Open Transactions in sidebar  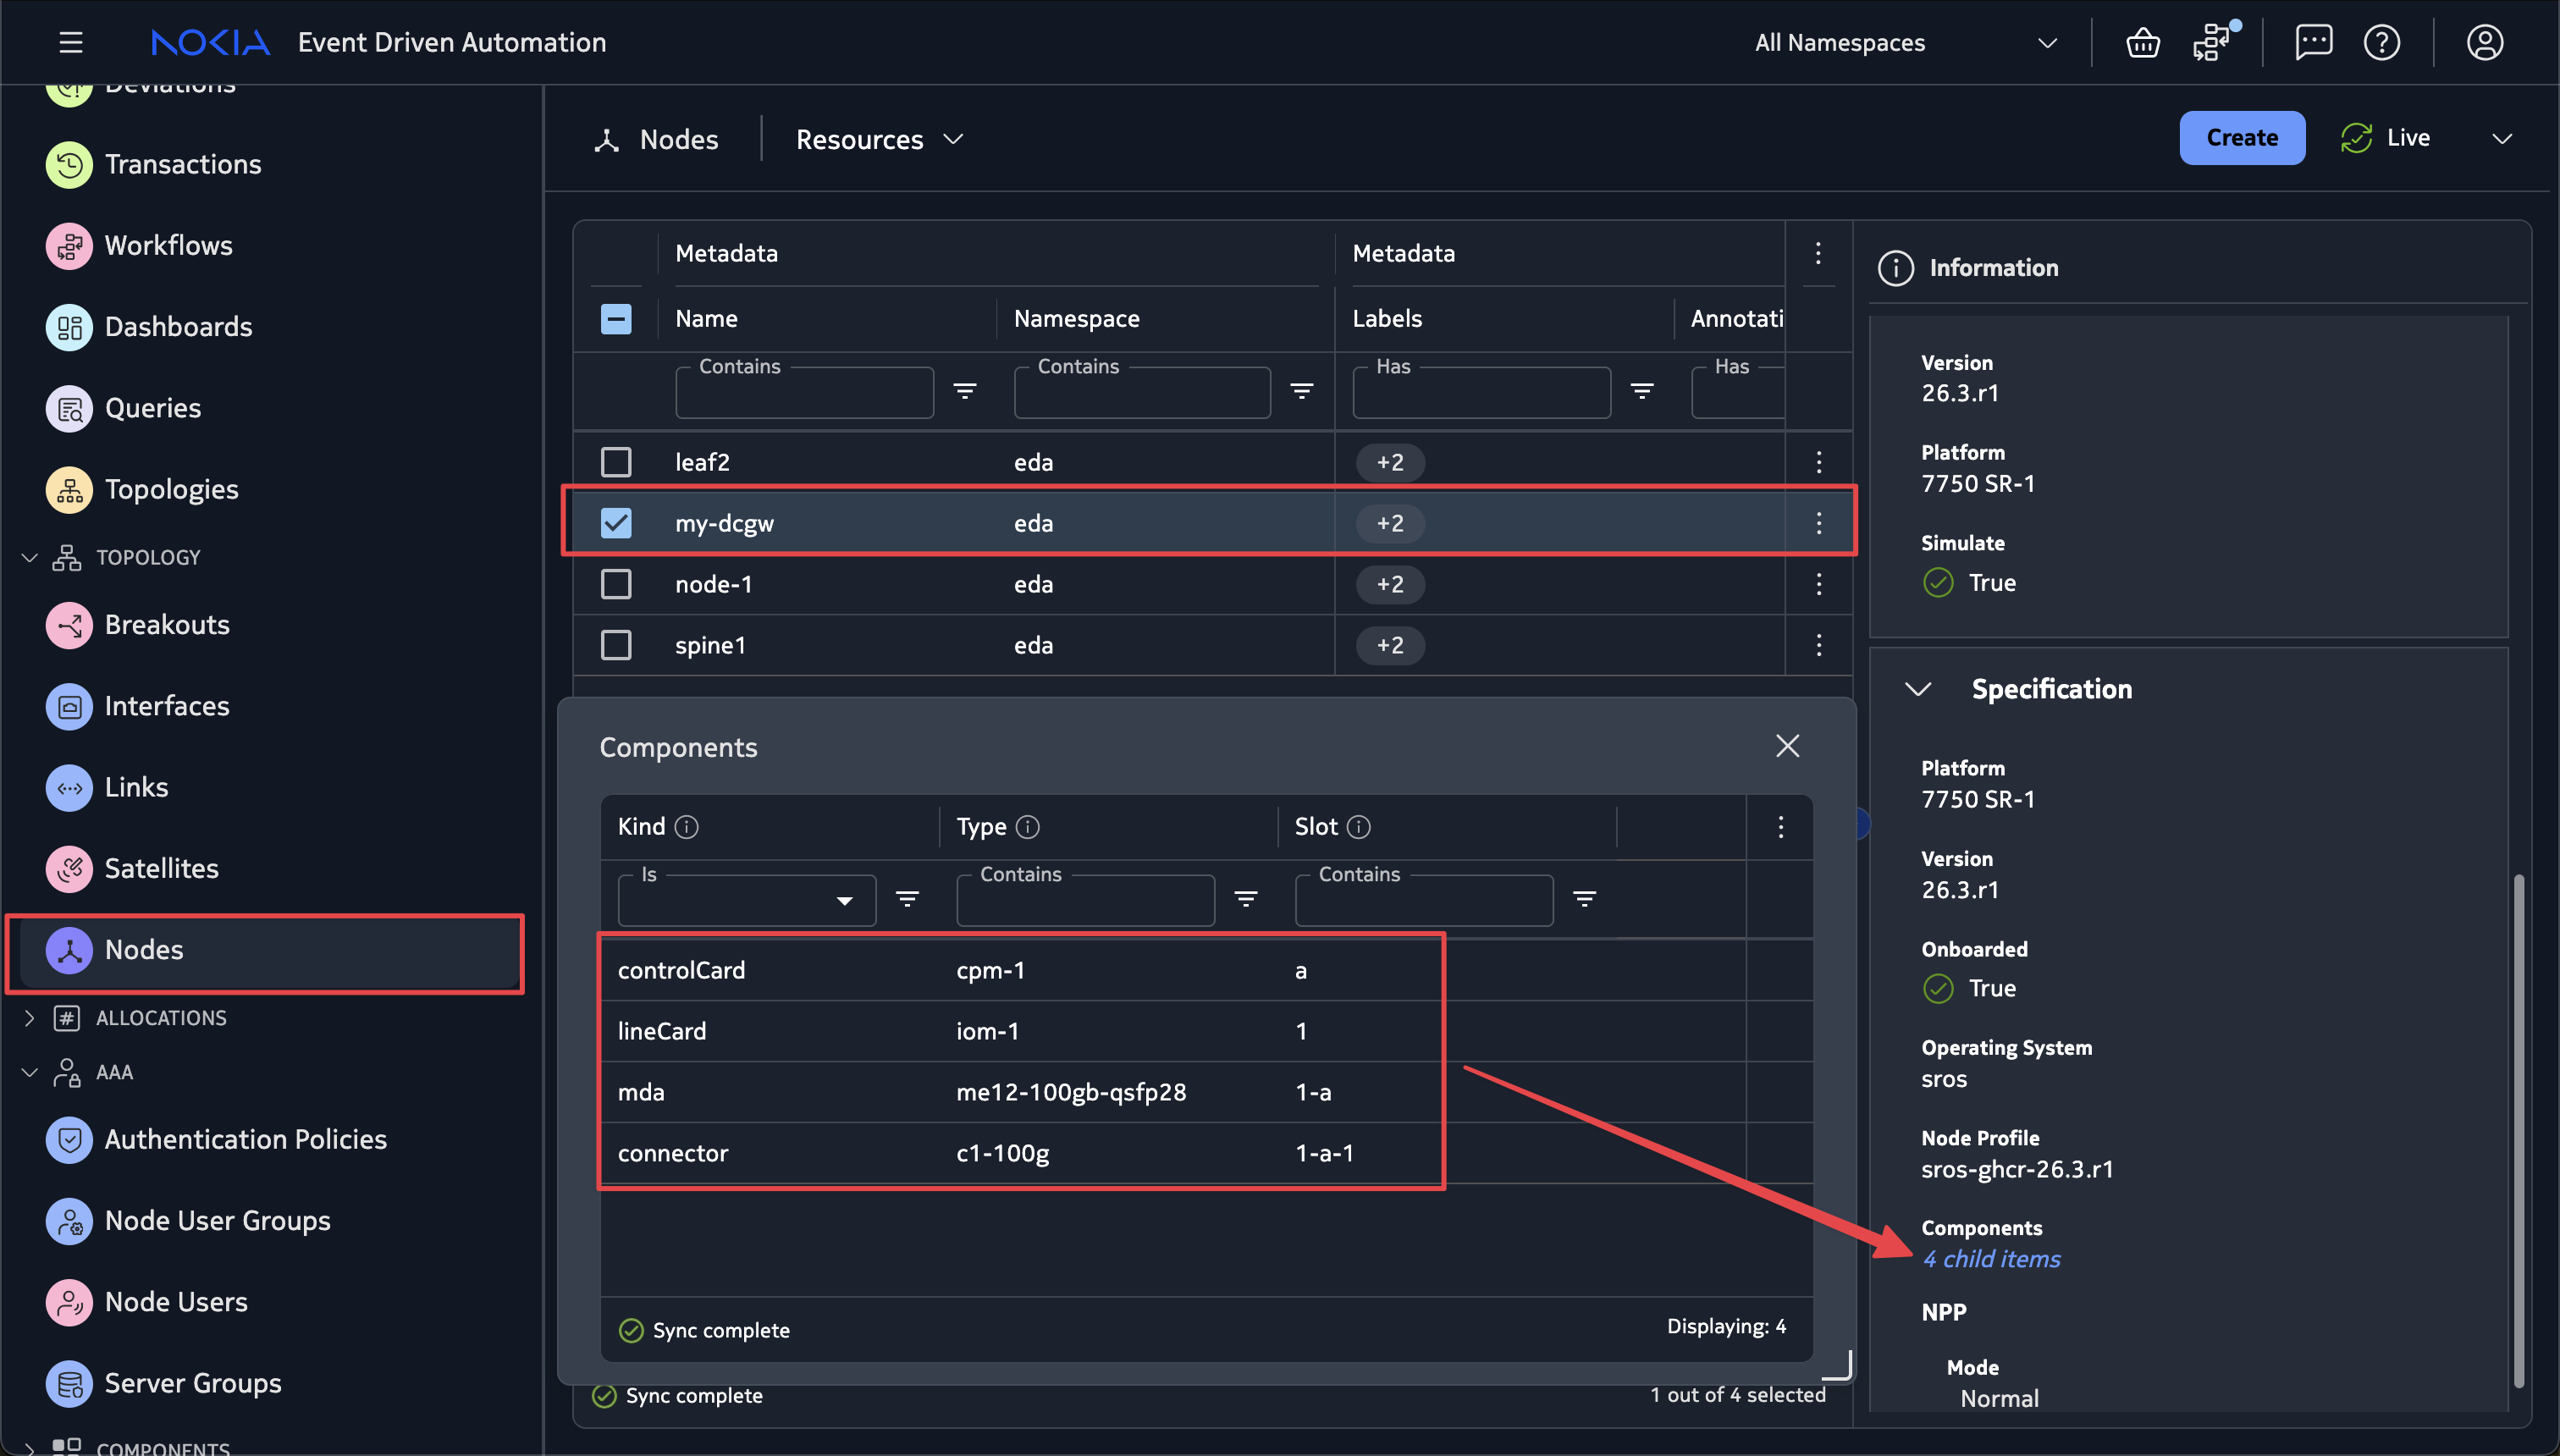[x=183, y=164]
